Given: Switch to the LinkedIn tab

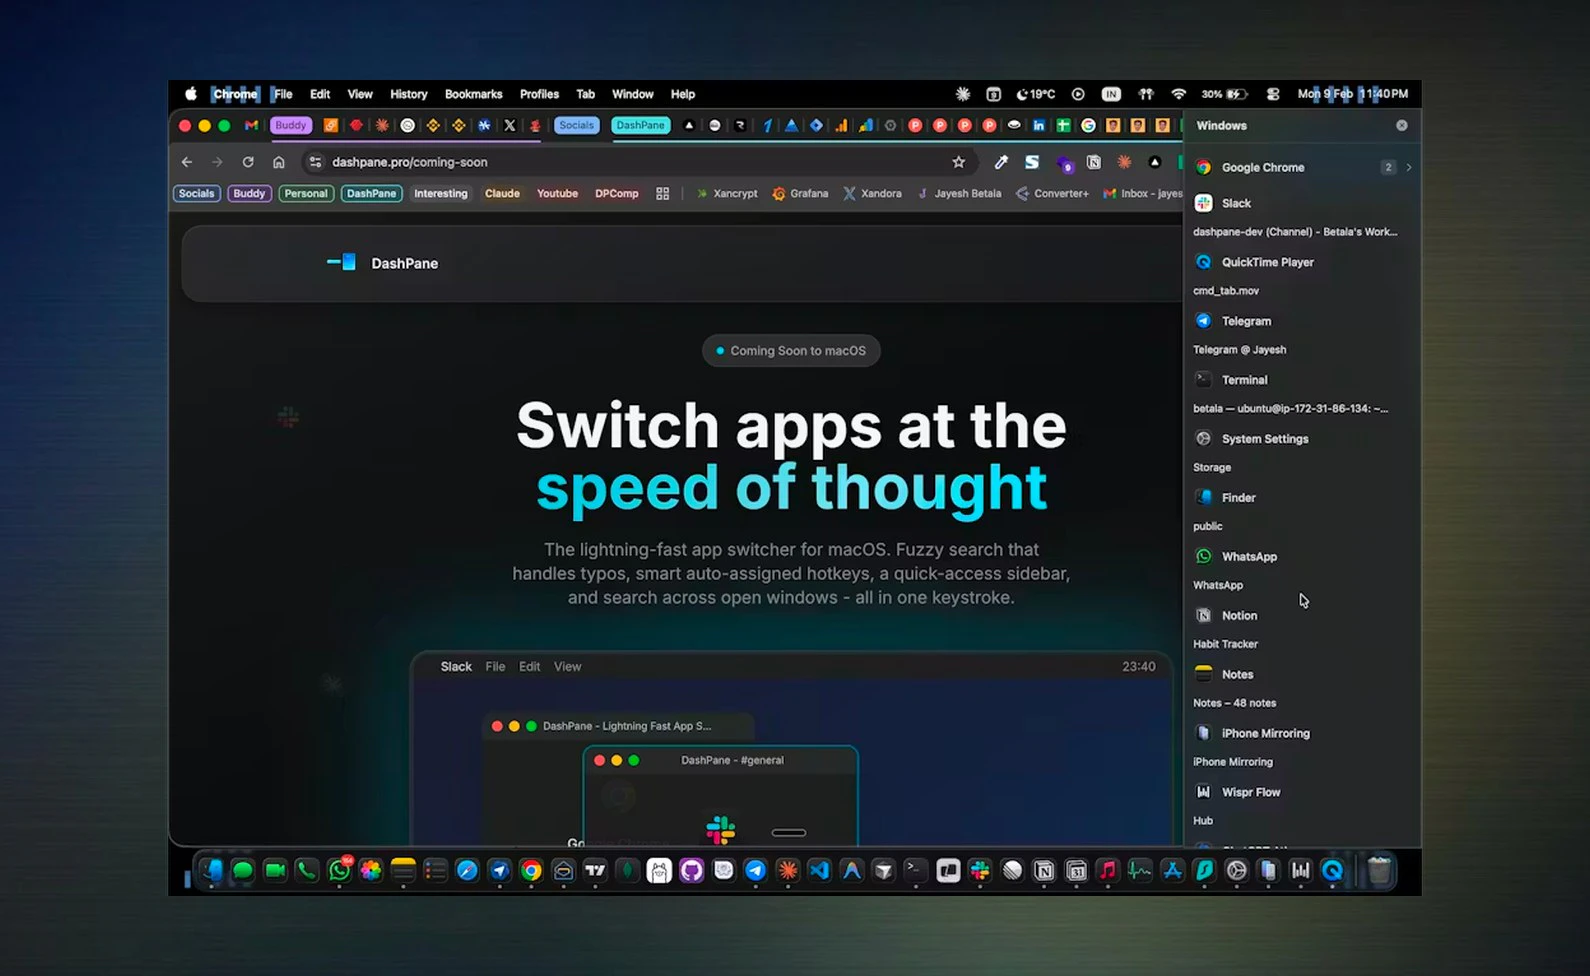Looking at the screenshot, I should click(1039, 125).
